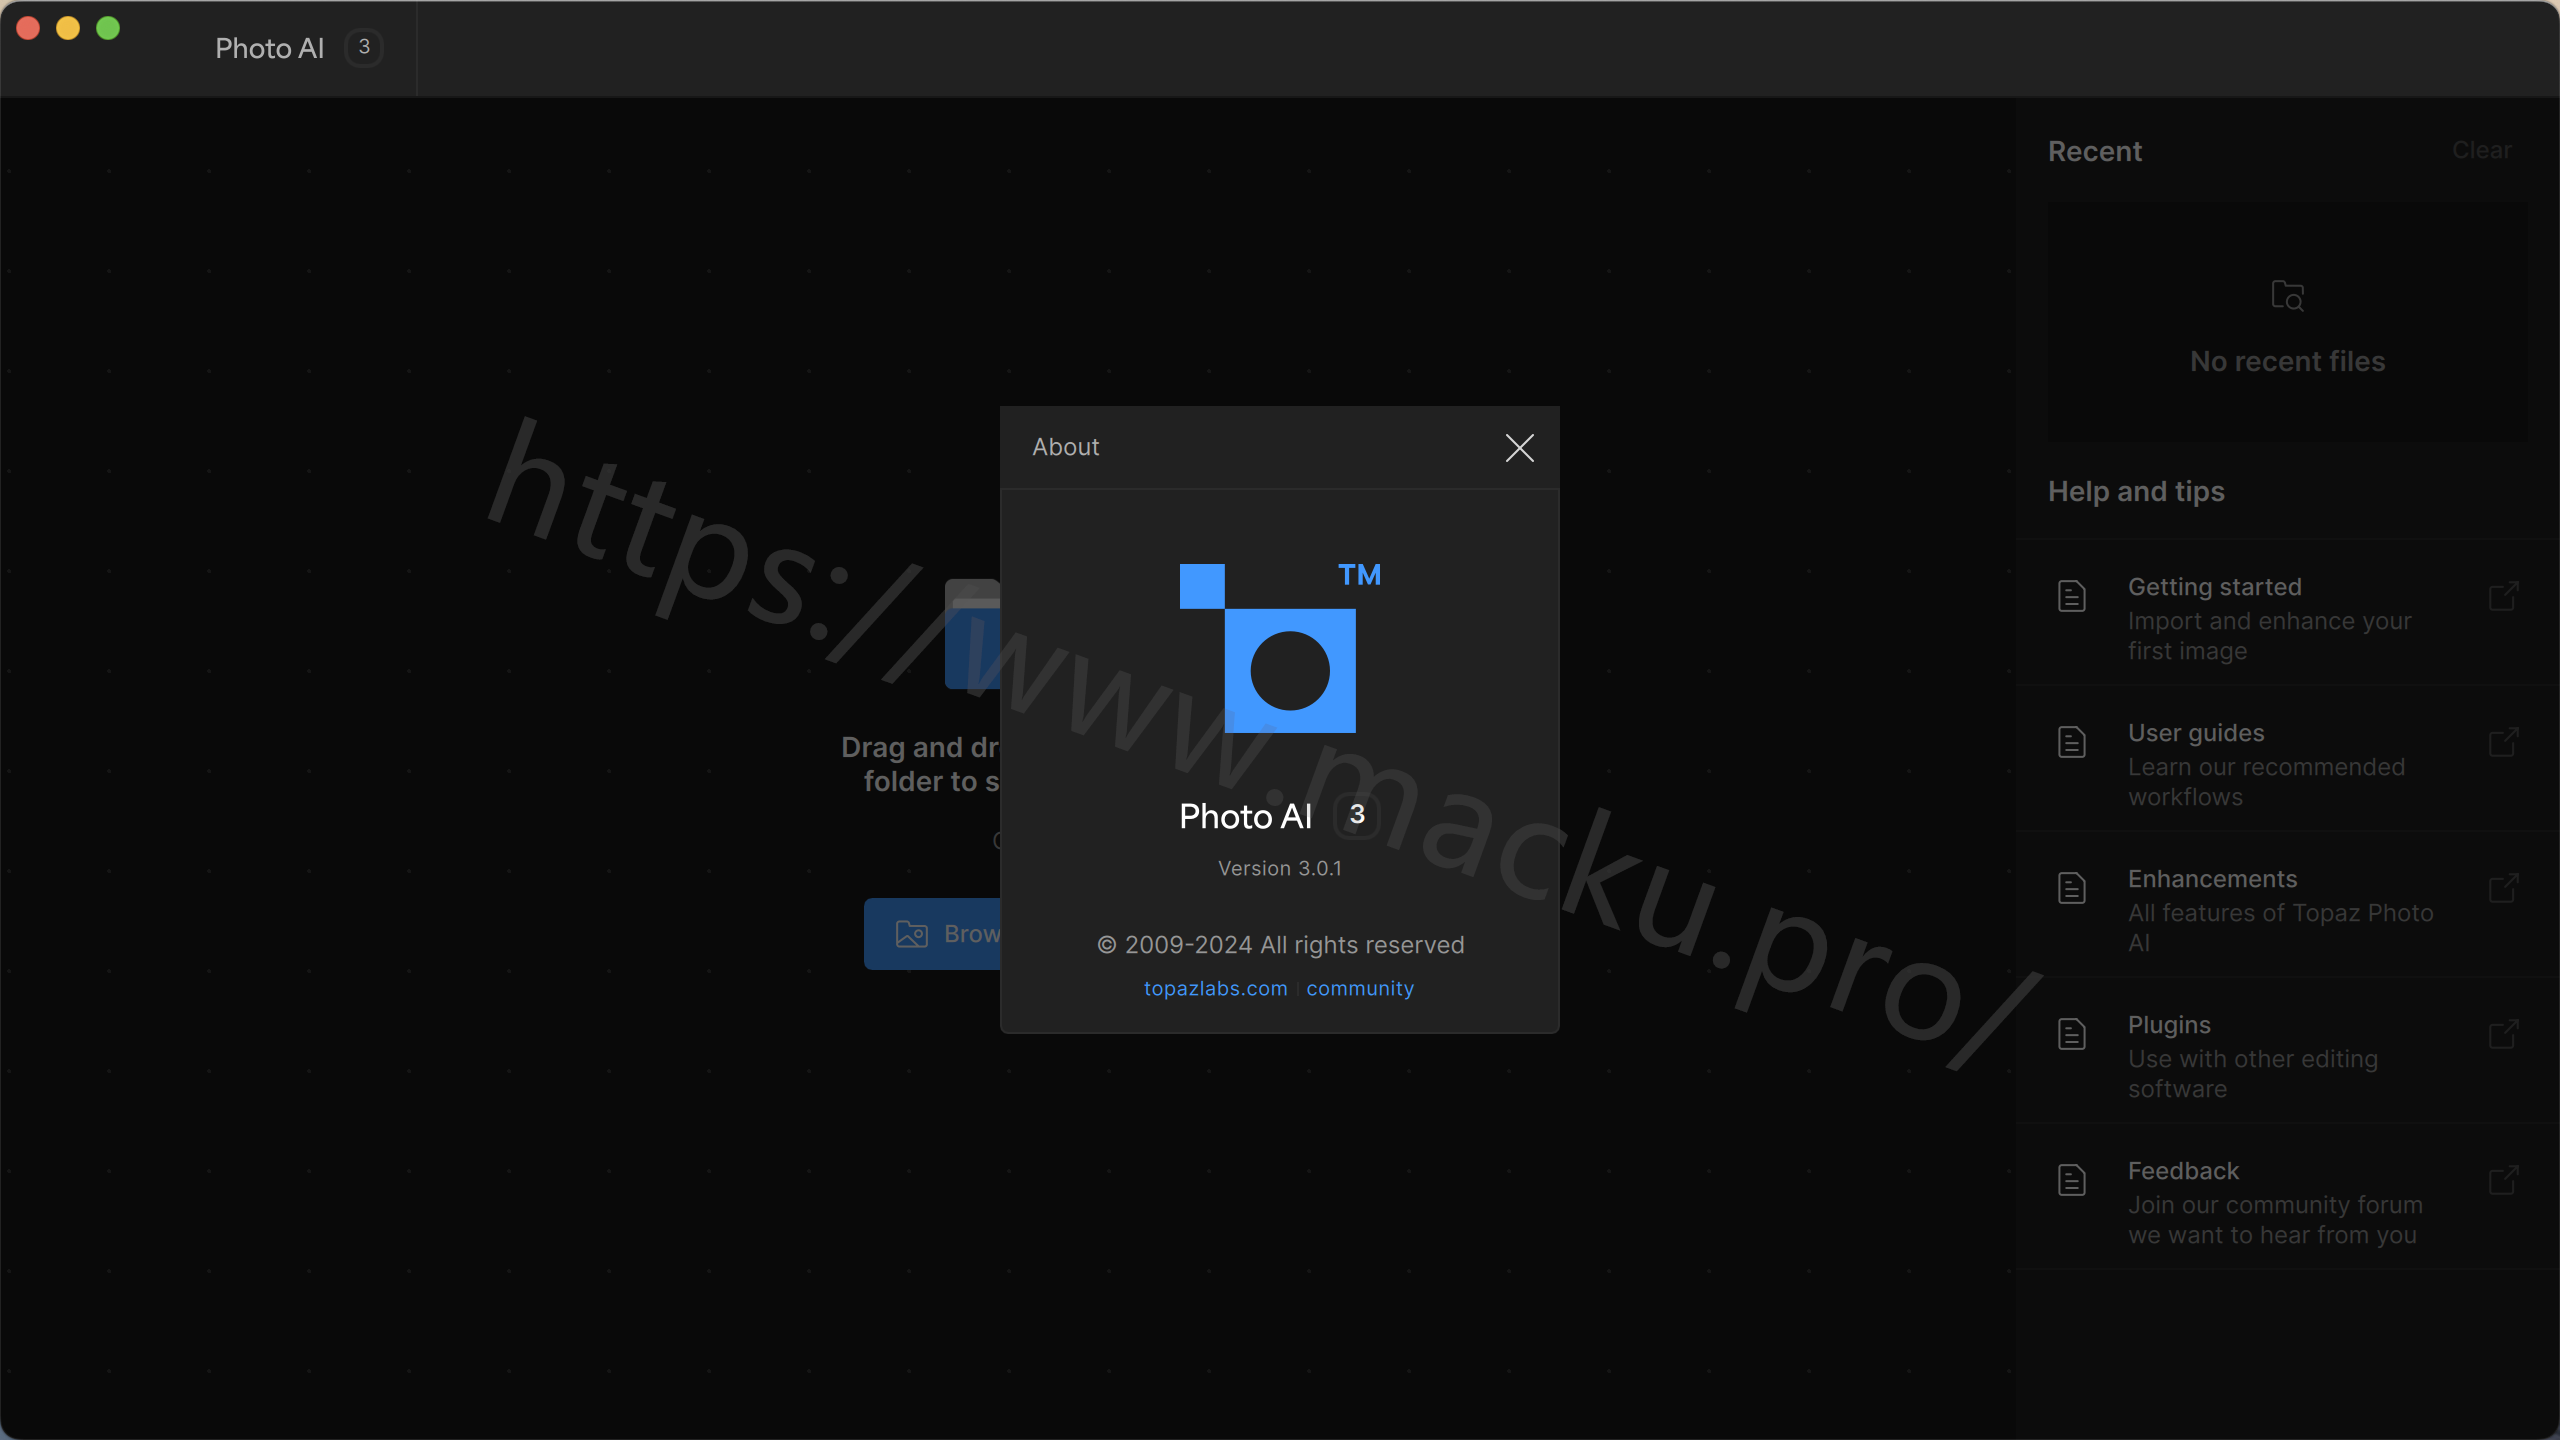Open the Getting started help item

tap(2288, 612)
